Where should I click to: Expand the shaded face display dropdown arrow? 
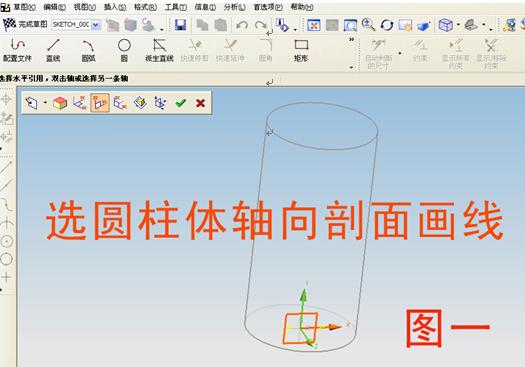coord(483,24)
